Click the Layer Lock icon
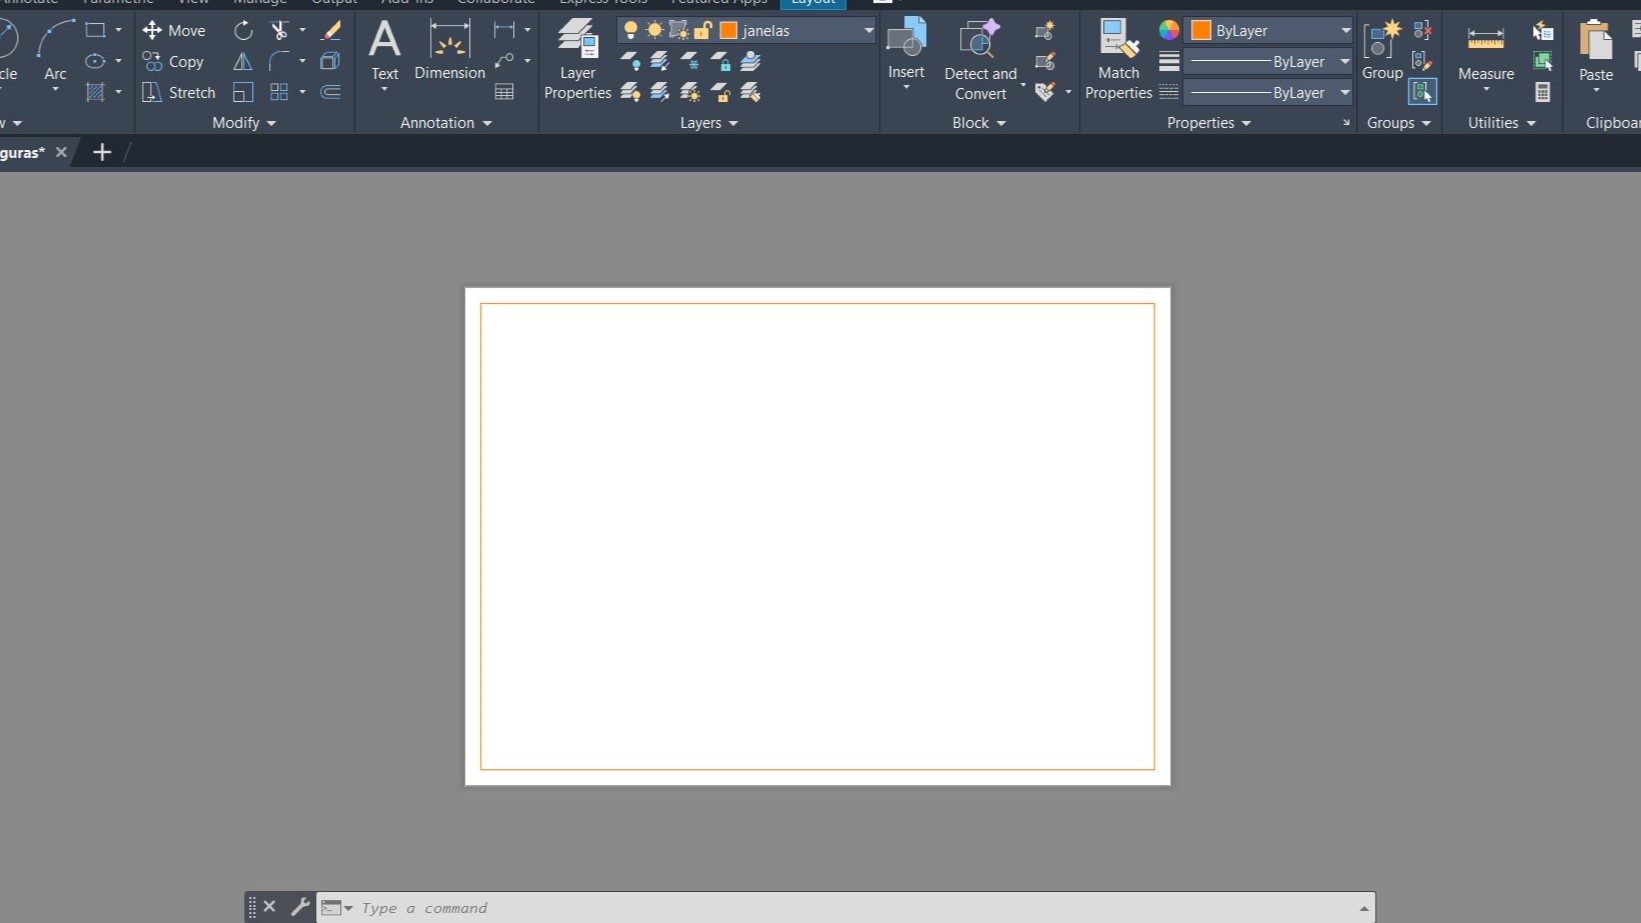This screenshot has width=1641, height=923. point(720,61)
